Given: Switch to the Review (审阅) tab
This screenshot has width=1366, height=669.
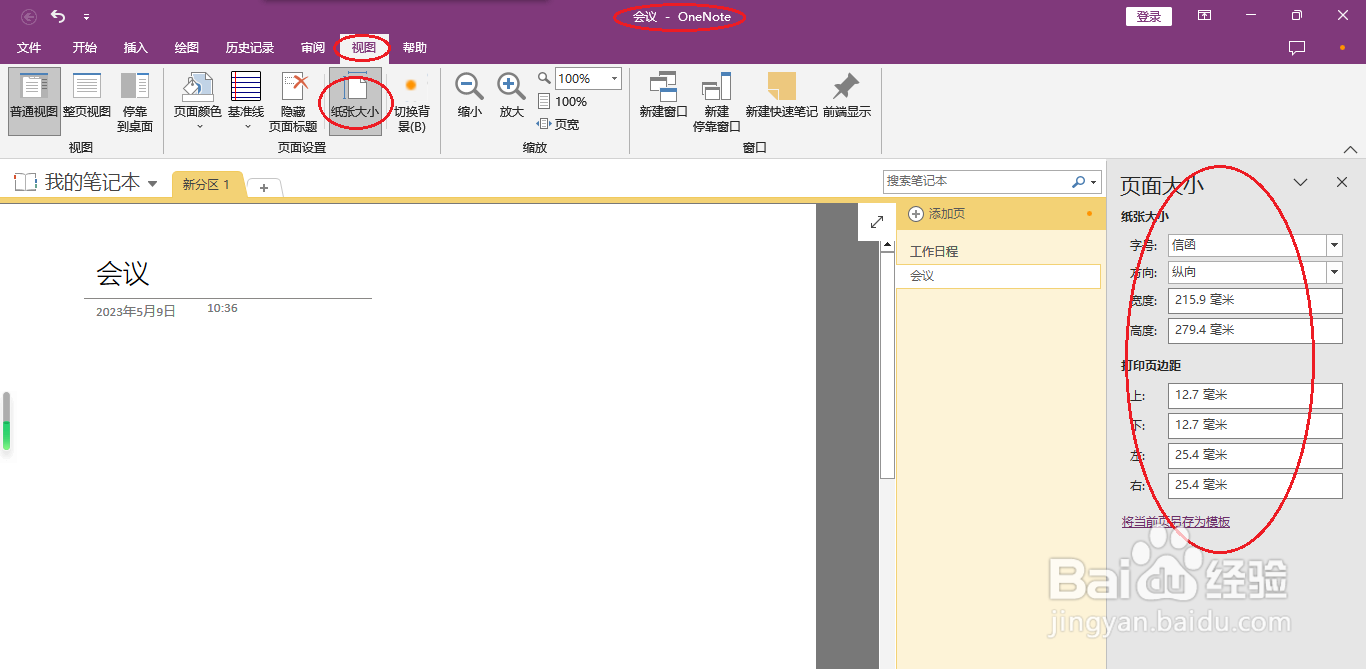Looking at the screenshot, I should point(313,47).
